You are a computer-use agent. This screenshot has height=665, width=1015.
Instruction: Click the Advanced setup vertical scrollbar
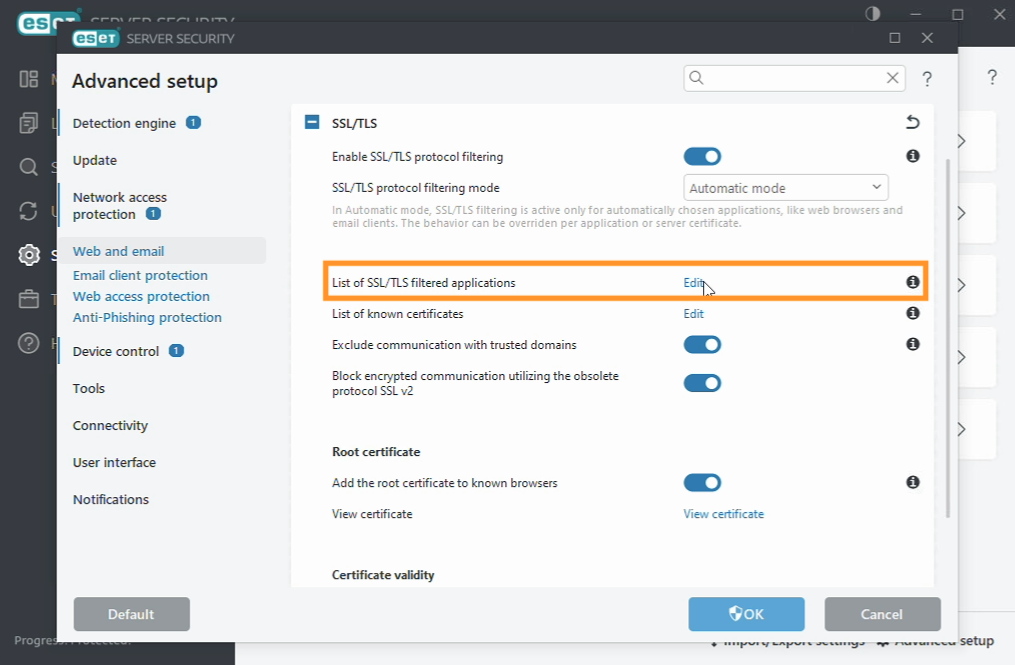click(948, 337)
